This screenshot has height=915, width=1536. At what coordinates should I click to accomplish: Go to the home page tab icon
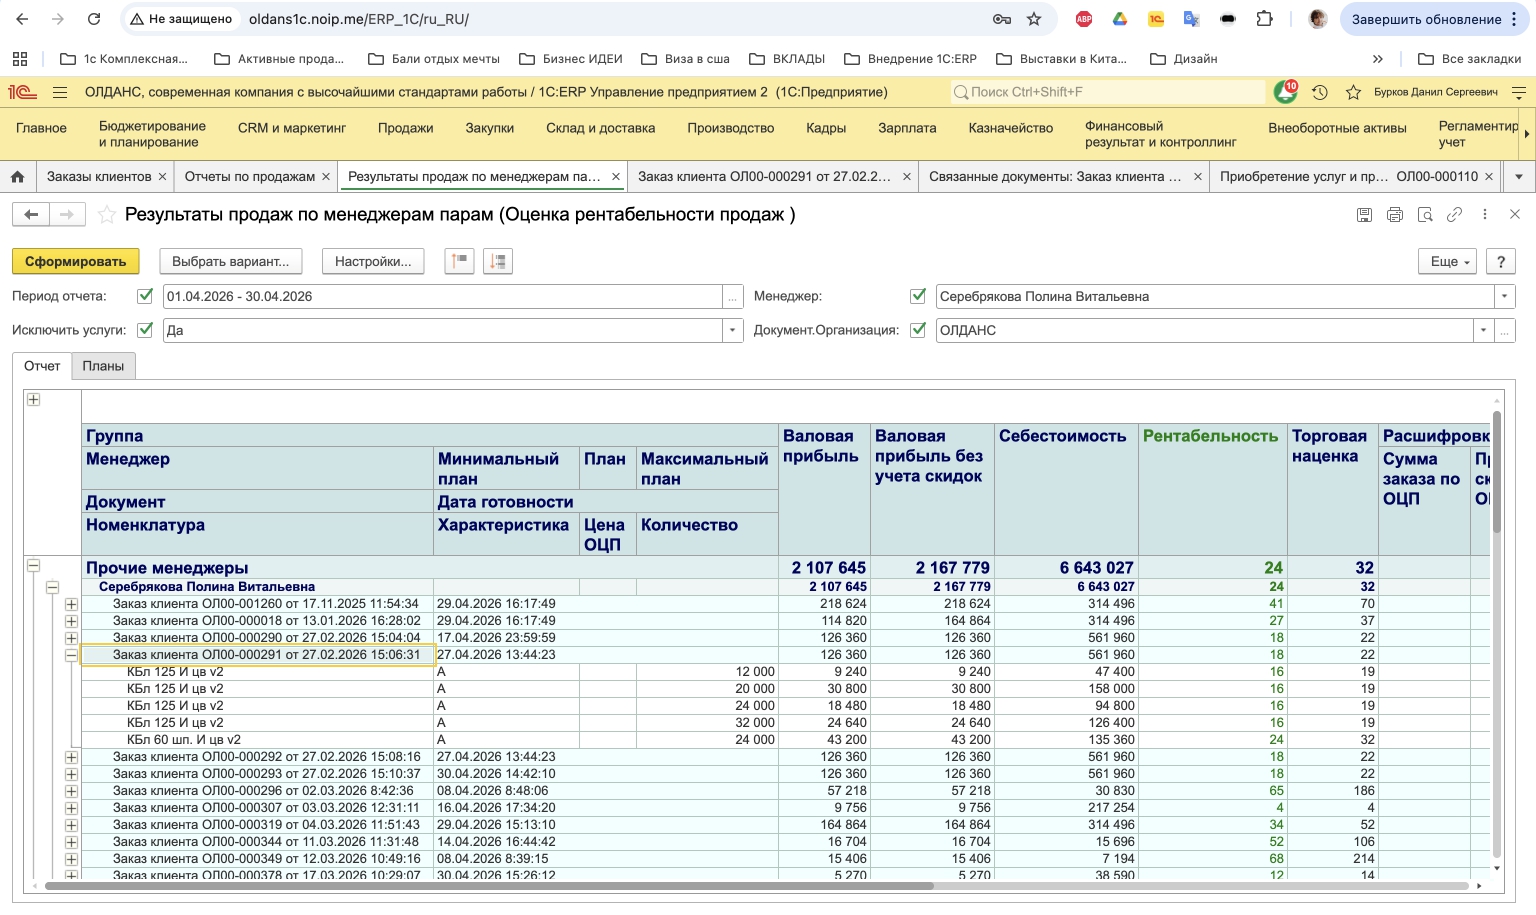[x=17, y=176]
